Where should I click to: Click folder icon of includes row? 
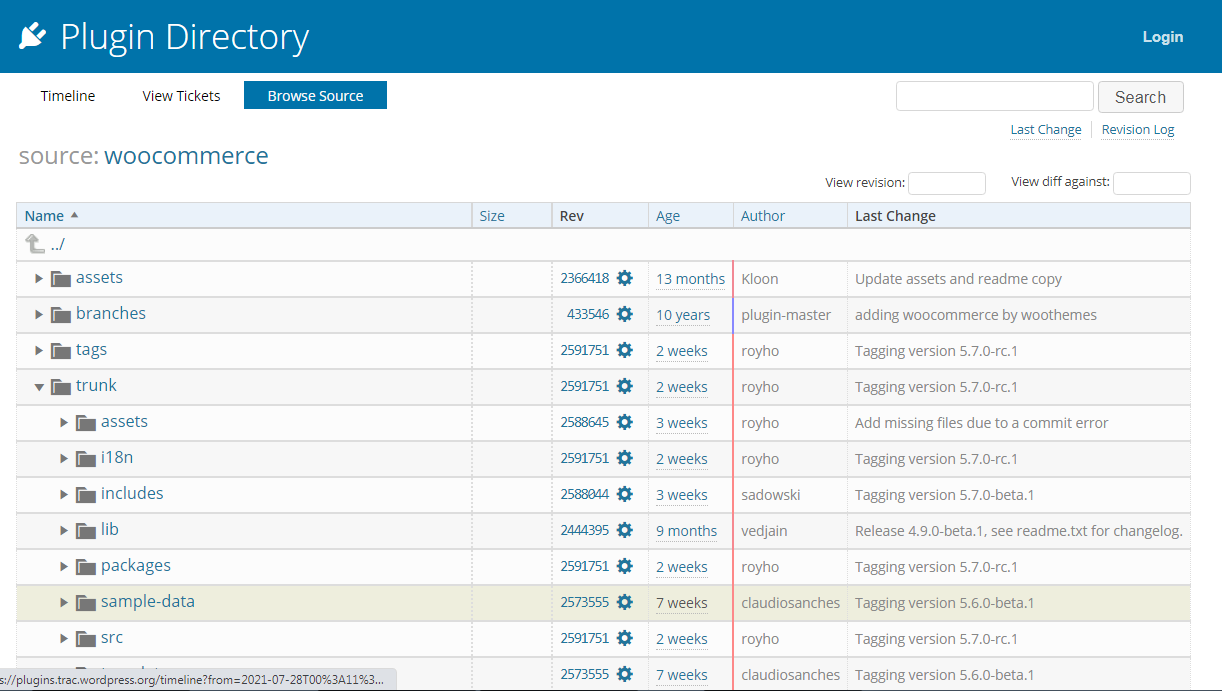pyautogui.click(x=86, y=494)
